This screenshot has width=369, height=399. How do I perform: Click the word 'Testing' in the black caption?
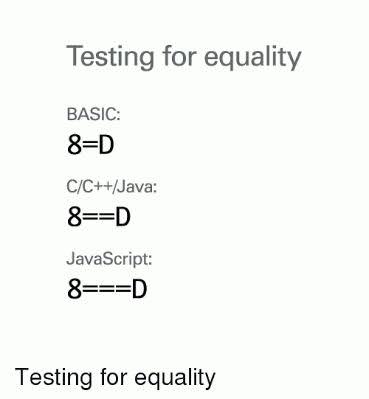click(53, 378)
